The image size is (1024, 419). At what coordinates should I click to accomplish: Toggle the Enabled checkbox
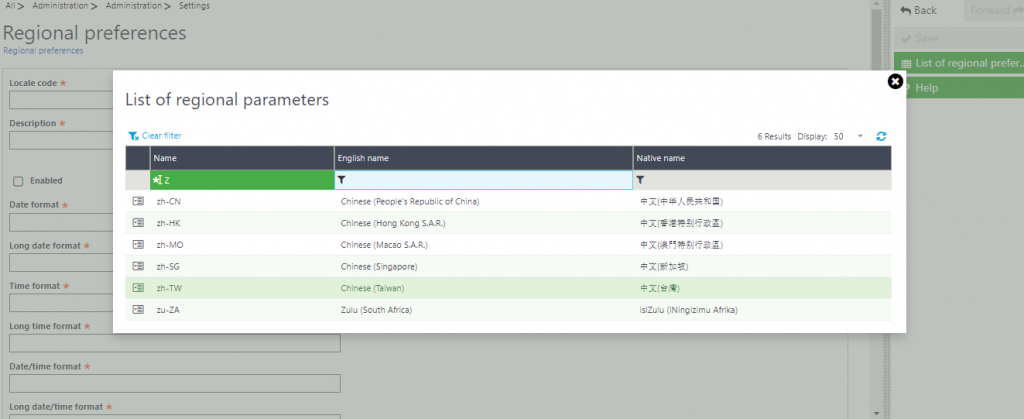pos(18,181)
